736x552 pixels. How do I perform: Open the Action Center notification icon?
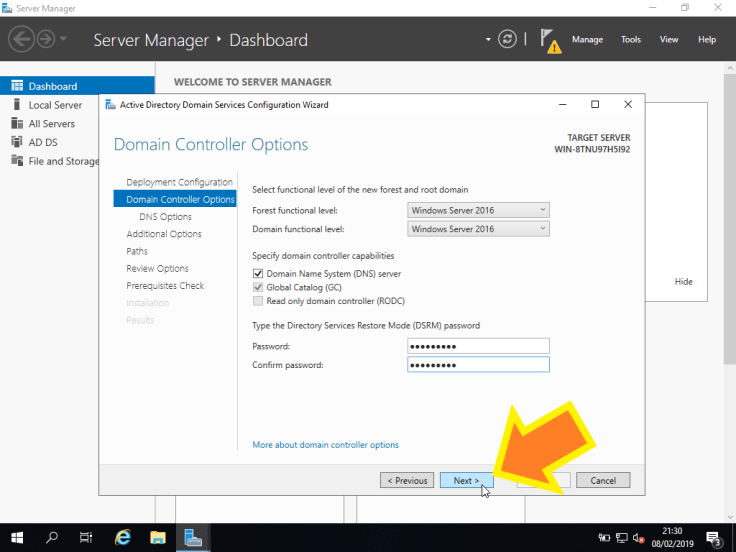(713, 537)
